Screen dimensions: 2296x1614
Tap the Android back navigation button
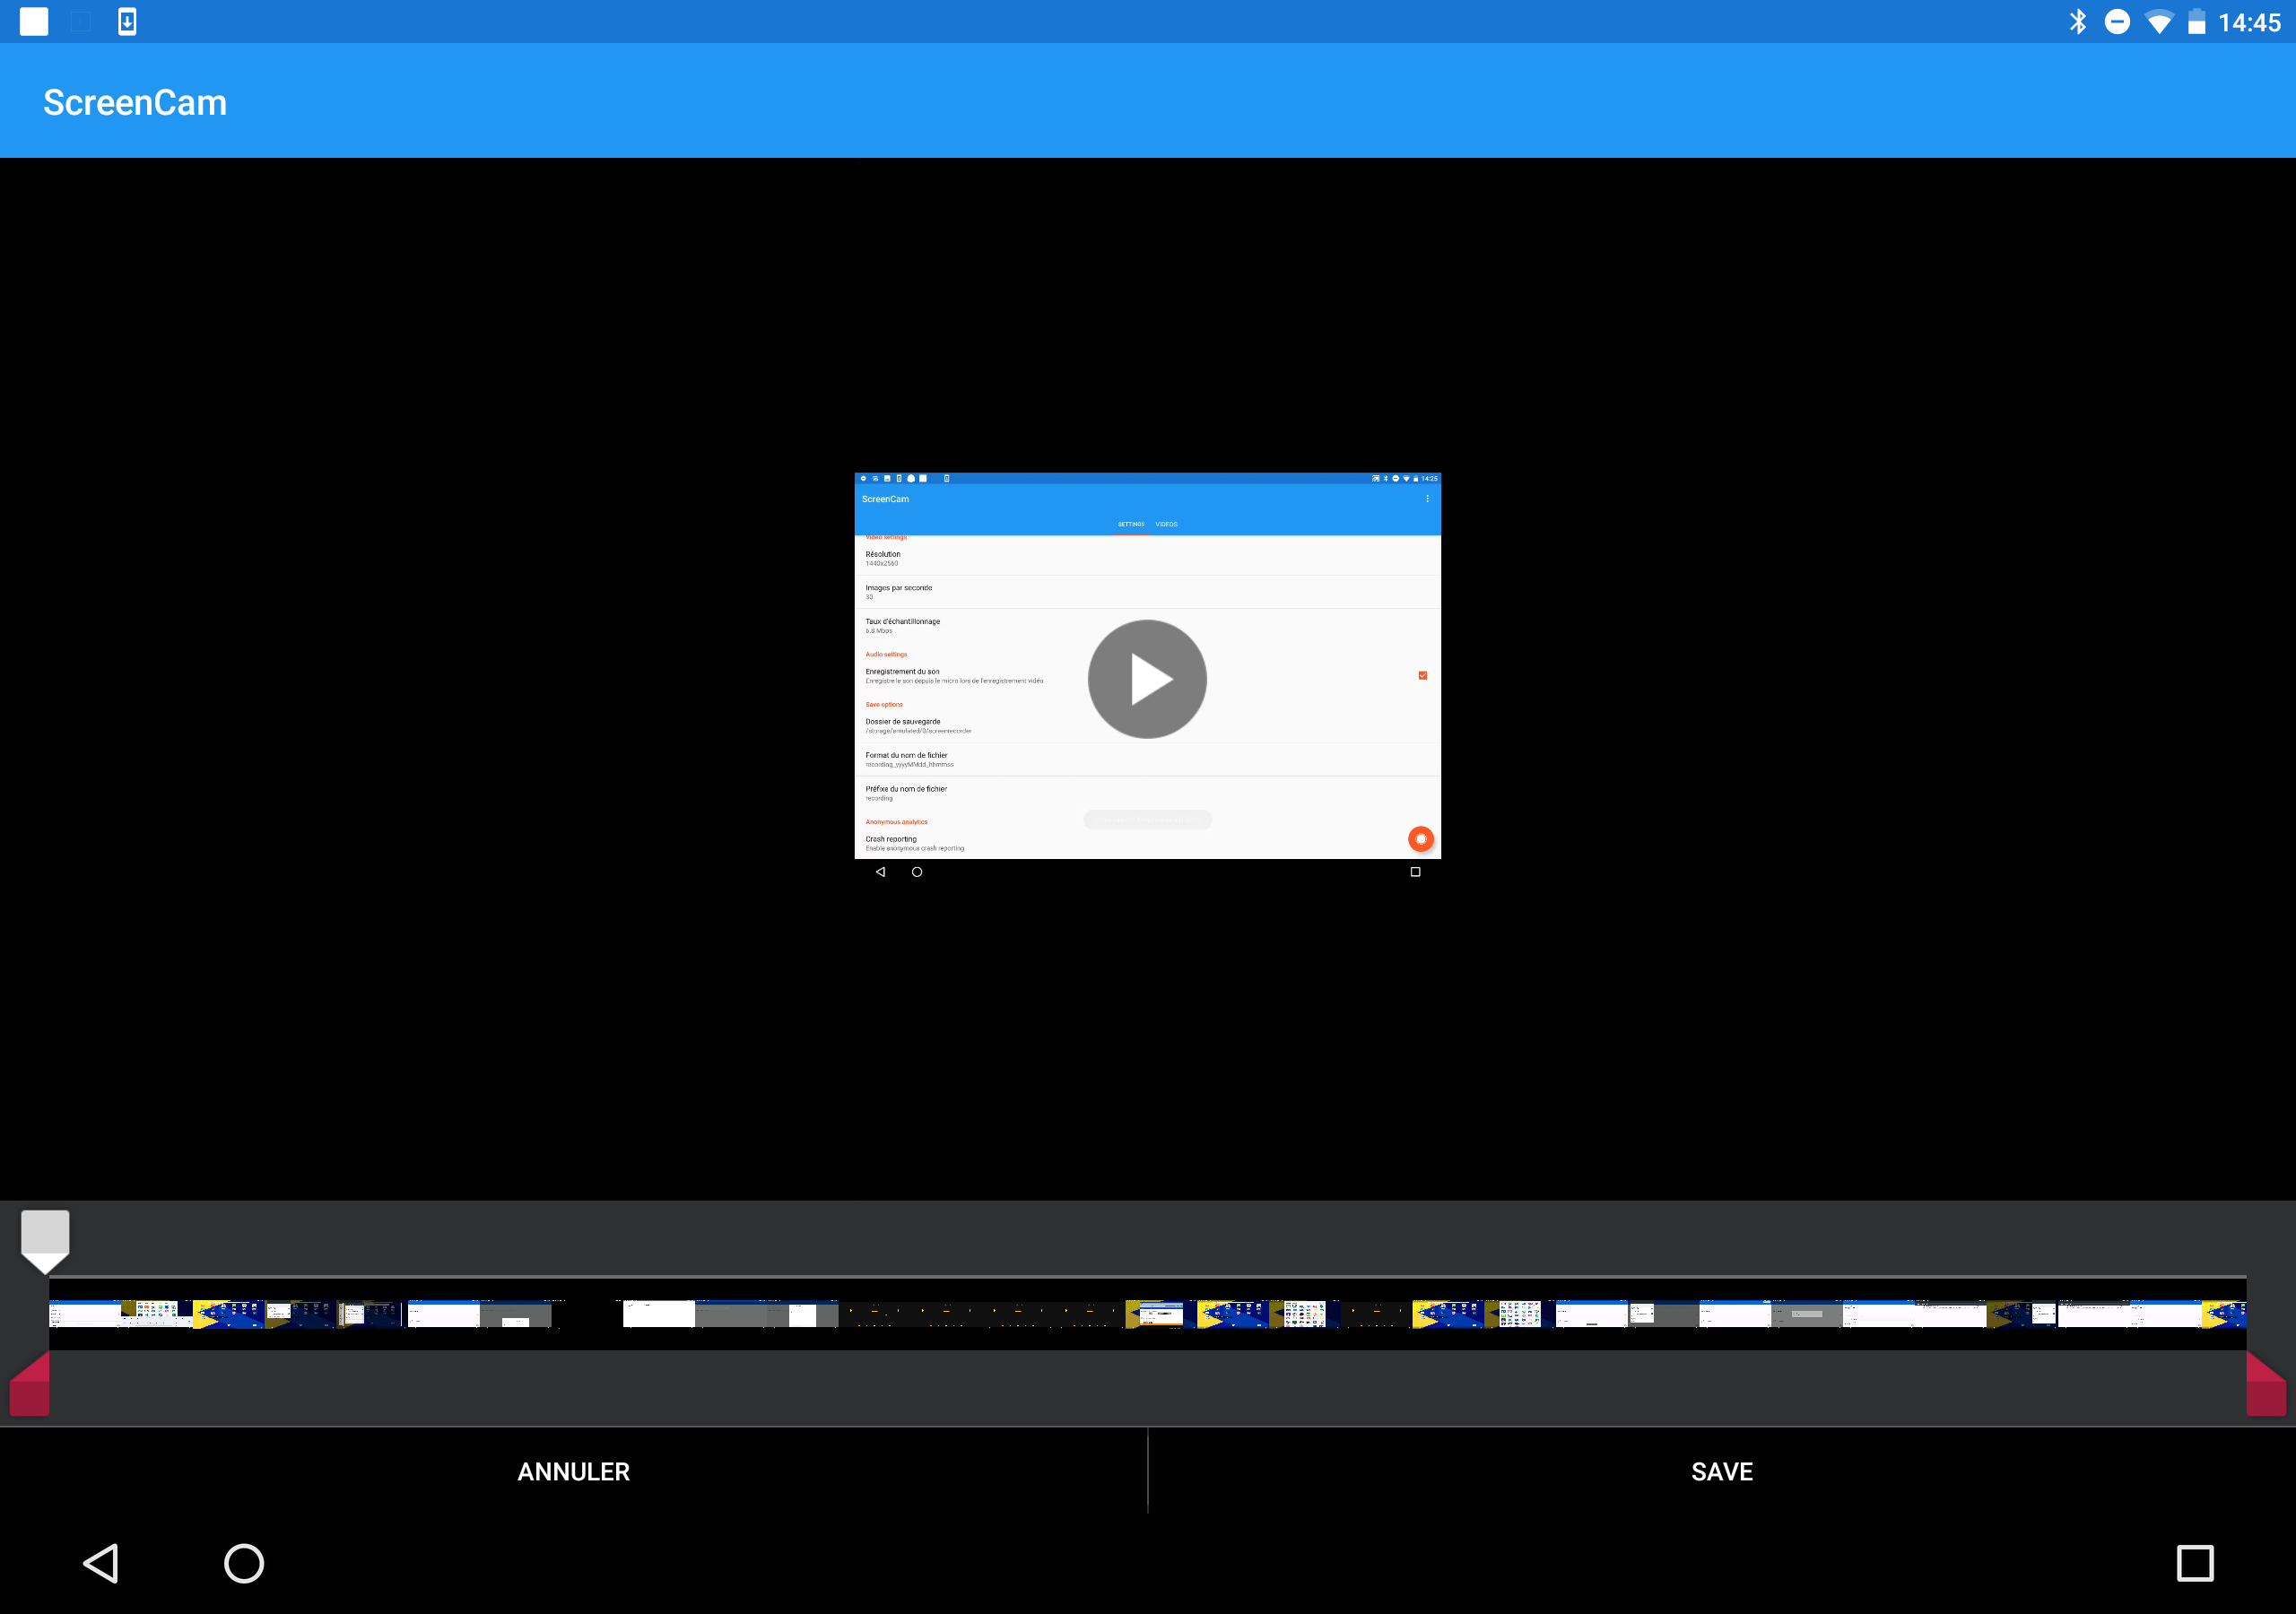(x=101, y=1563)
